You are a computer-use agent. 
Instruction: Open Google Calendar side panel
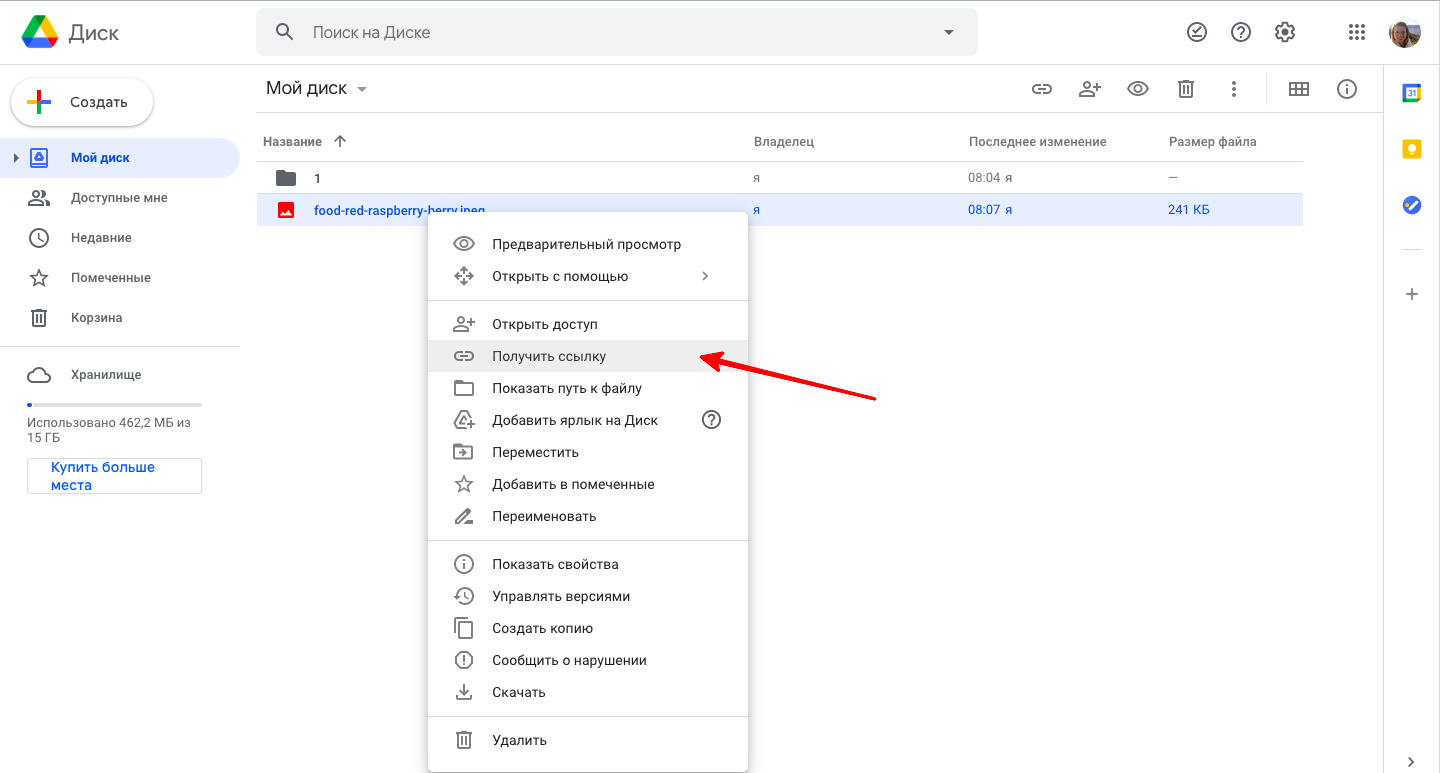tap(1412, 93)
